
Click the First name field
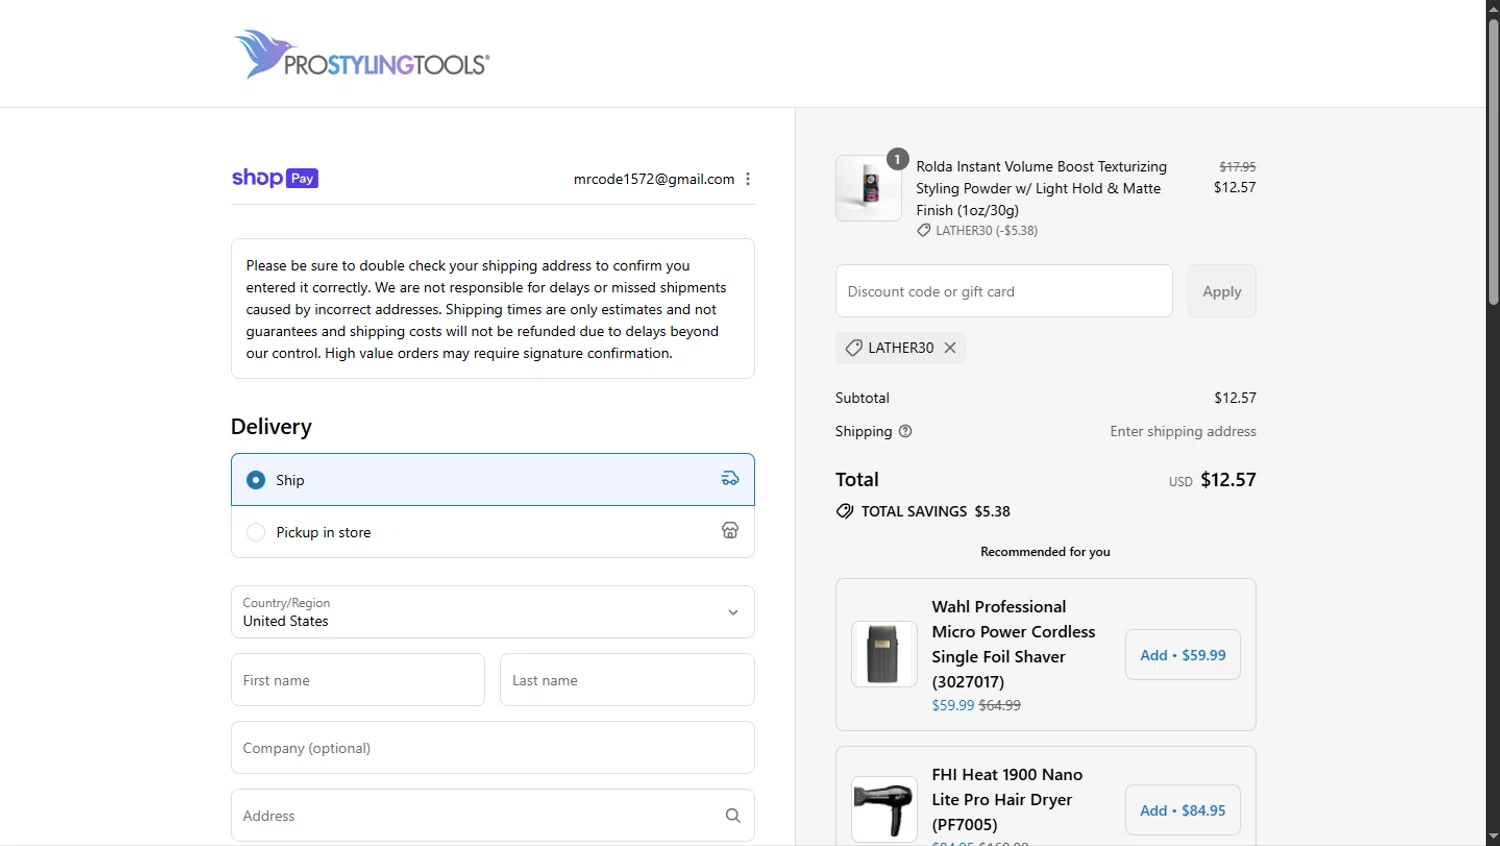point(358,680)
